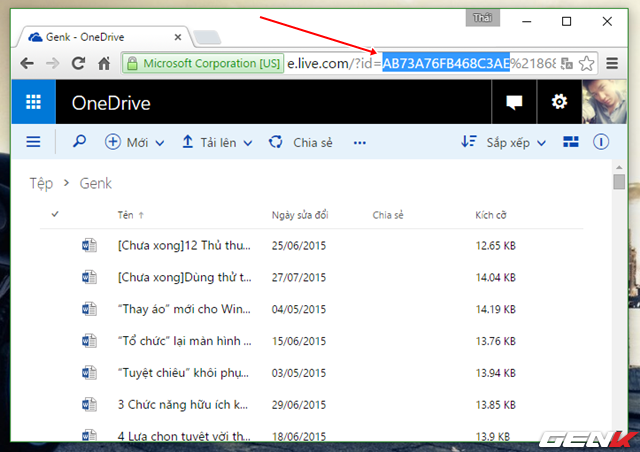Screen dimensions: 640x452
Task: Go to the Chrome home page
Action: click(104, 63)
